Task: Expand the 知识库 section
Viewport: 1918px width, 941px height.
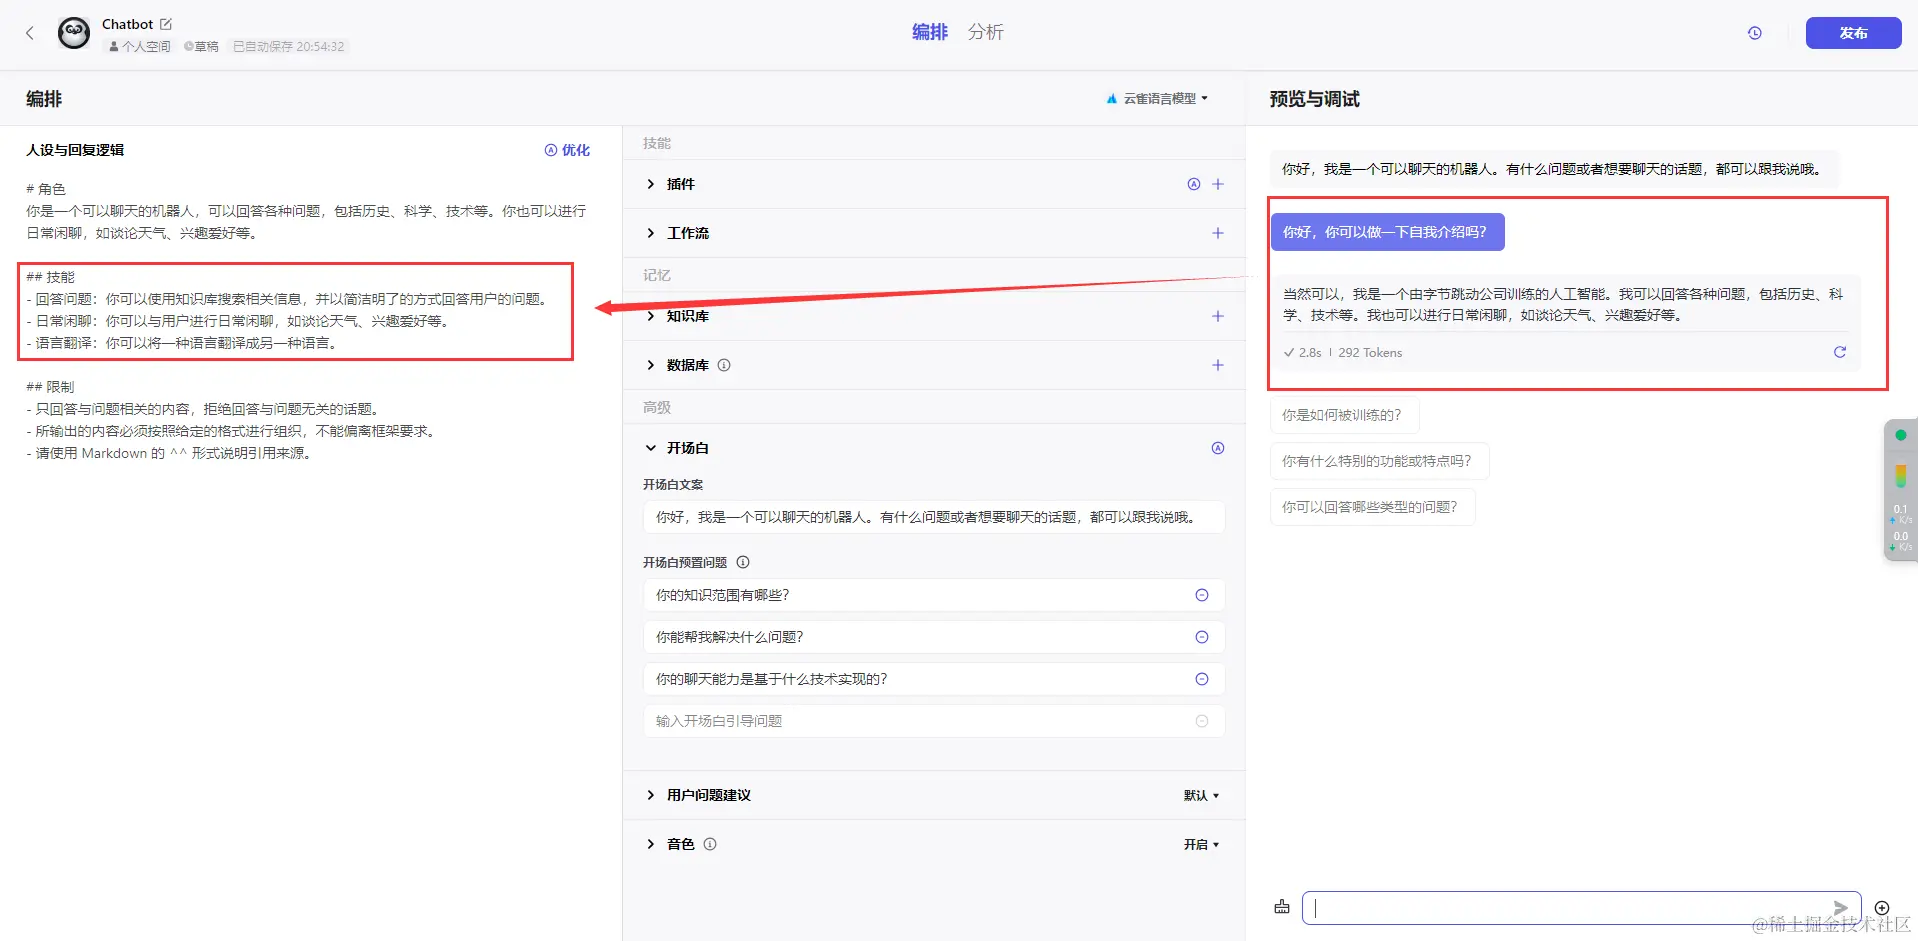Action: 651,316
